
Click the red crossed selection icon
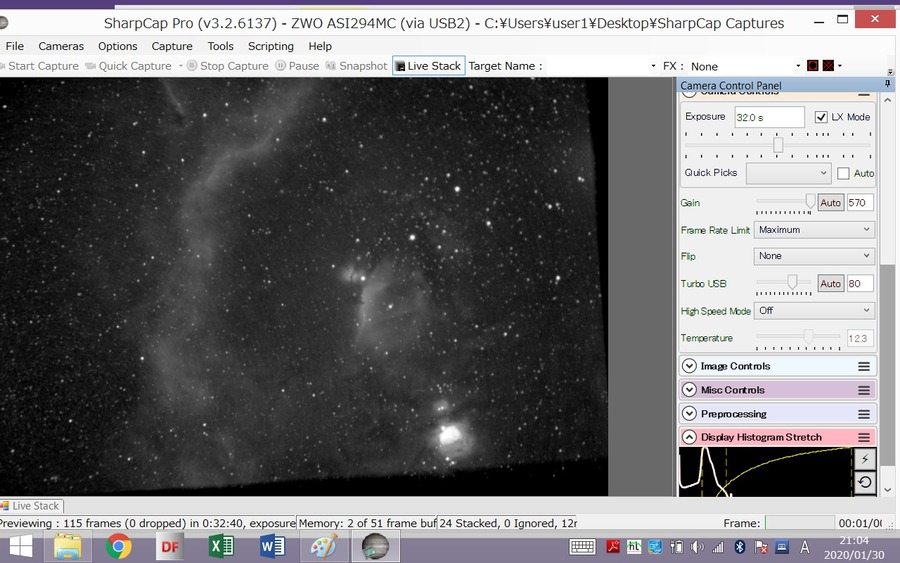[828, 65]
